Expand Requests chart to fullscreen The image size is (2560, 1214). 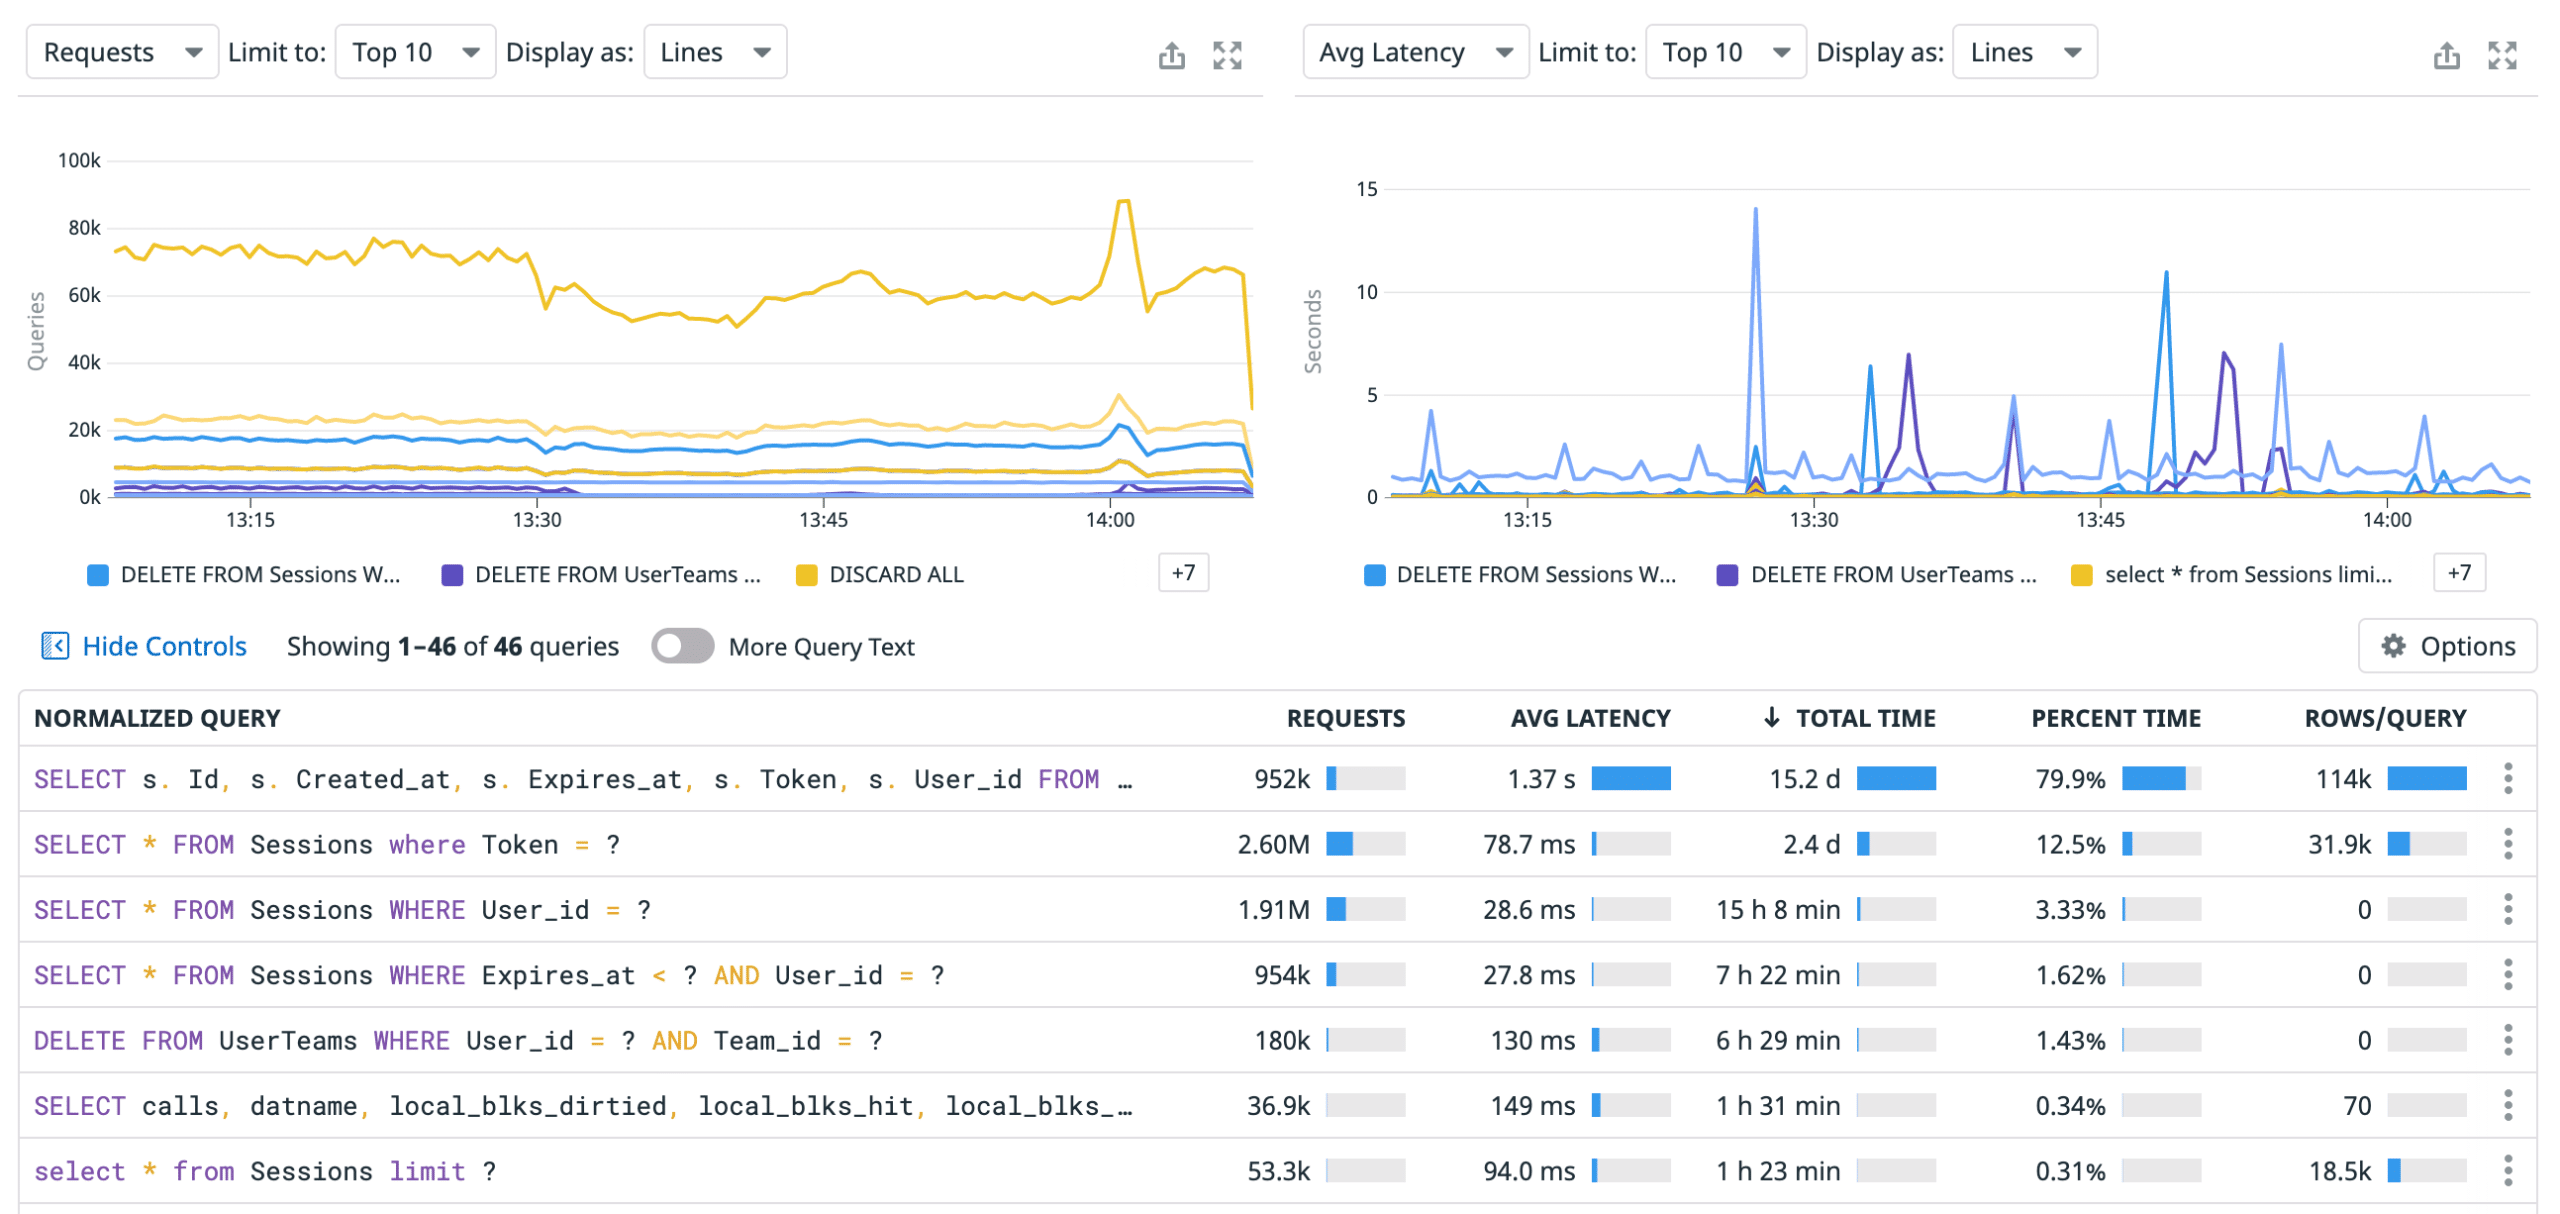[1227, 55]
